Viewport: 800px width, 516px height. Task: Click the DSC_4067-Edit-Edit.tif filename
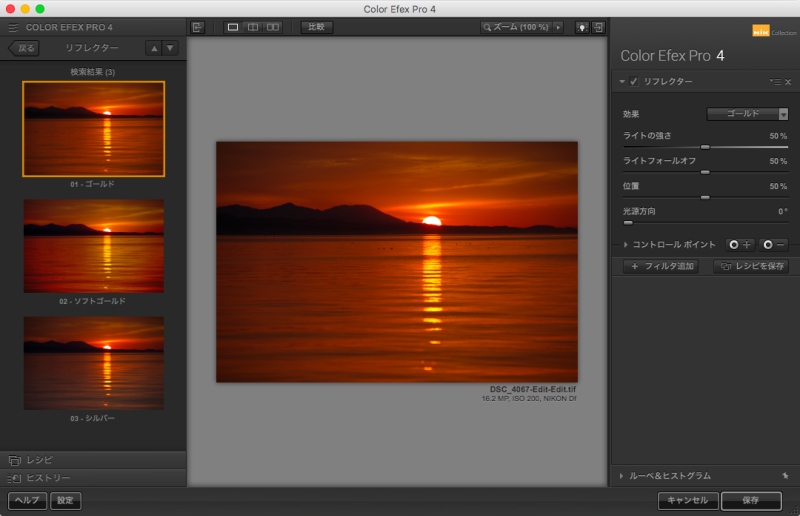pos(533,389)
